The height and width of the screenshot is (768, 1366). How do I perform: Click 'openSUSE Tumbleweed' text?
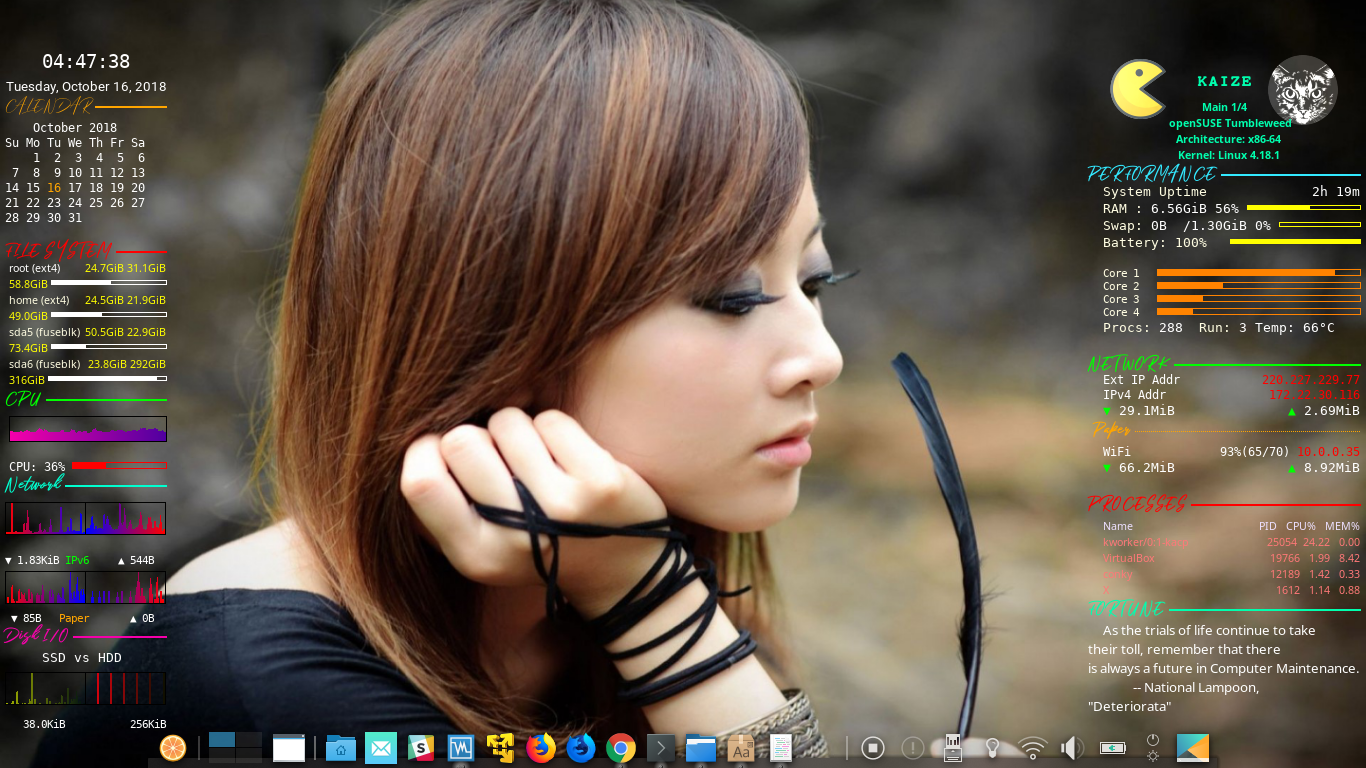[1230, 123]
